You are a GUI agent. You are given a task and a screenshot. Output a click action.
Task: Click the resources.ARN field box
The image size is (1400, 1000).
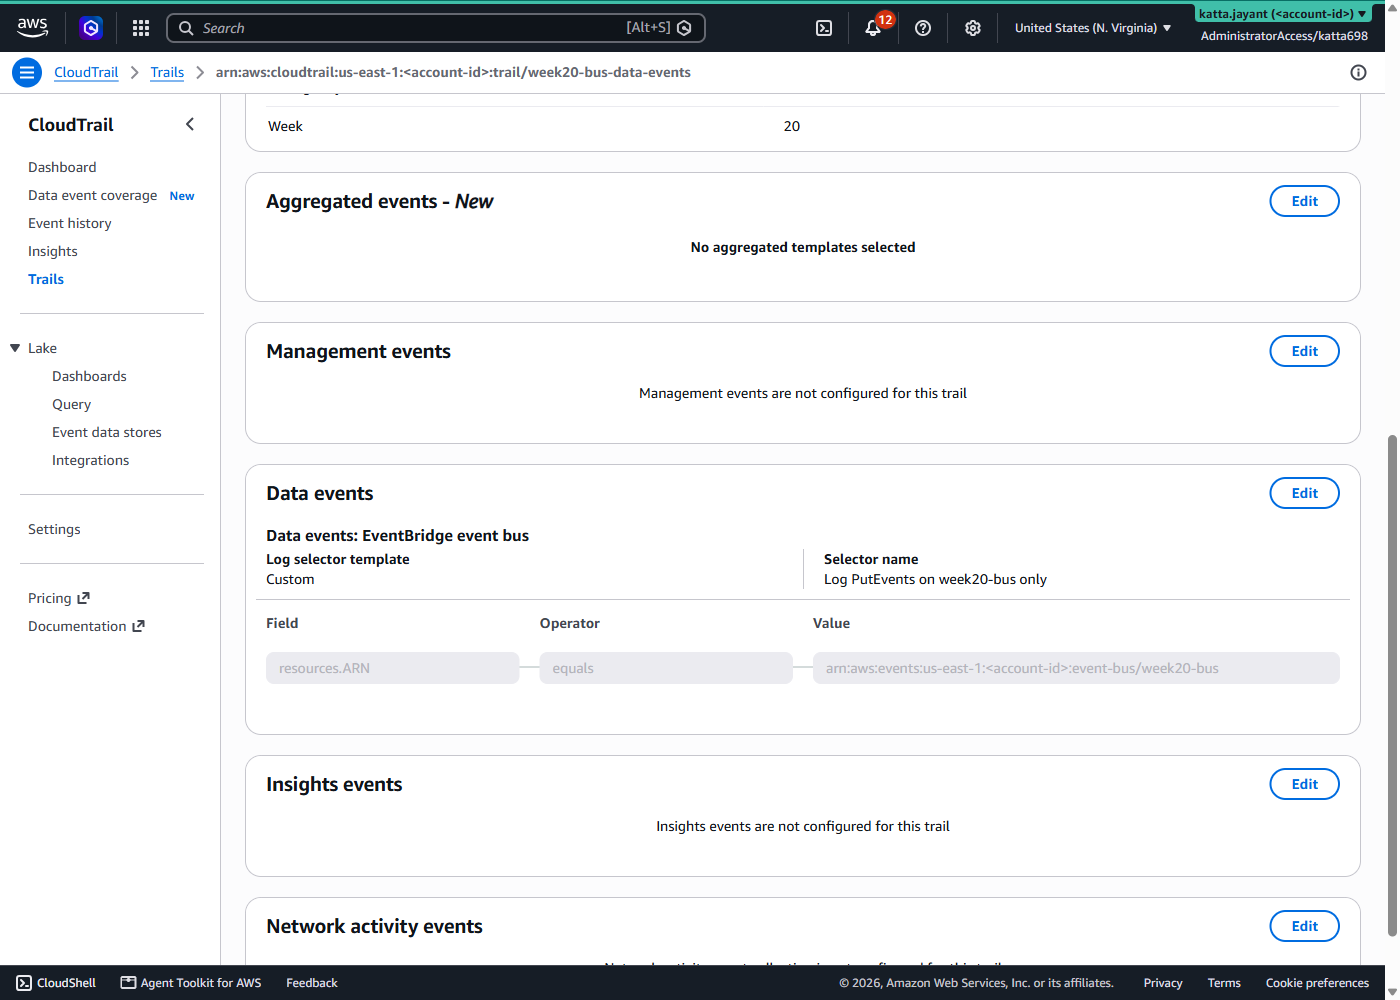pos(392,668)
